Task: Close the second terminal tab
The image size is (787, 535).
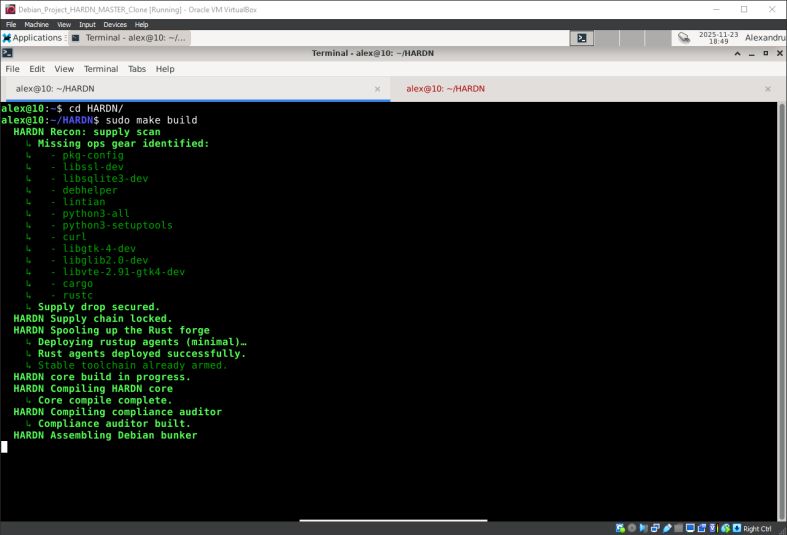Action: point(768,89)
